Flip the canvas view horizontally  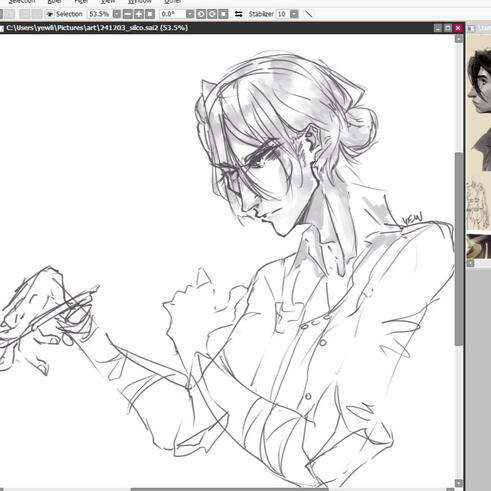tap(238, 14)
